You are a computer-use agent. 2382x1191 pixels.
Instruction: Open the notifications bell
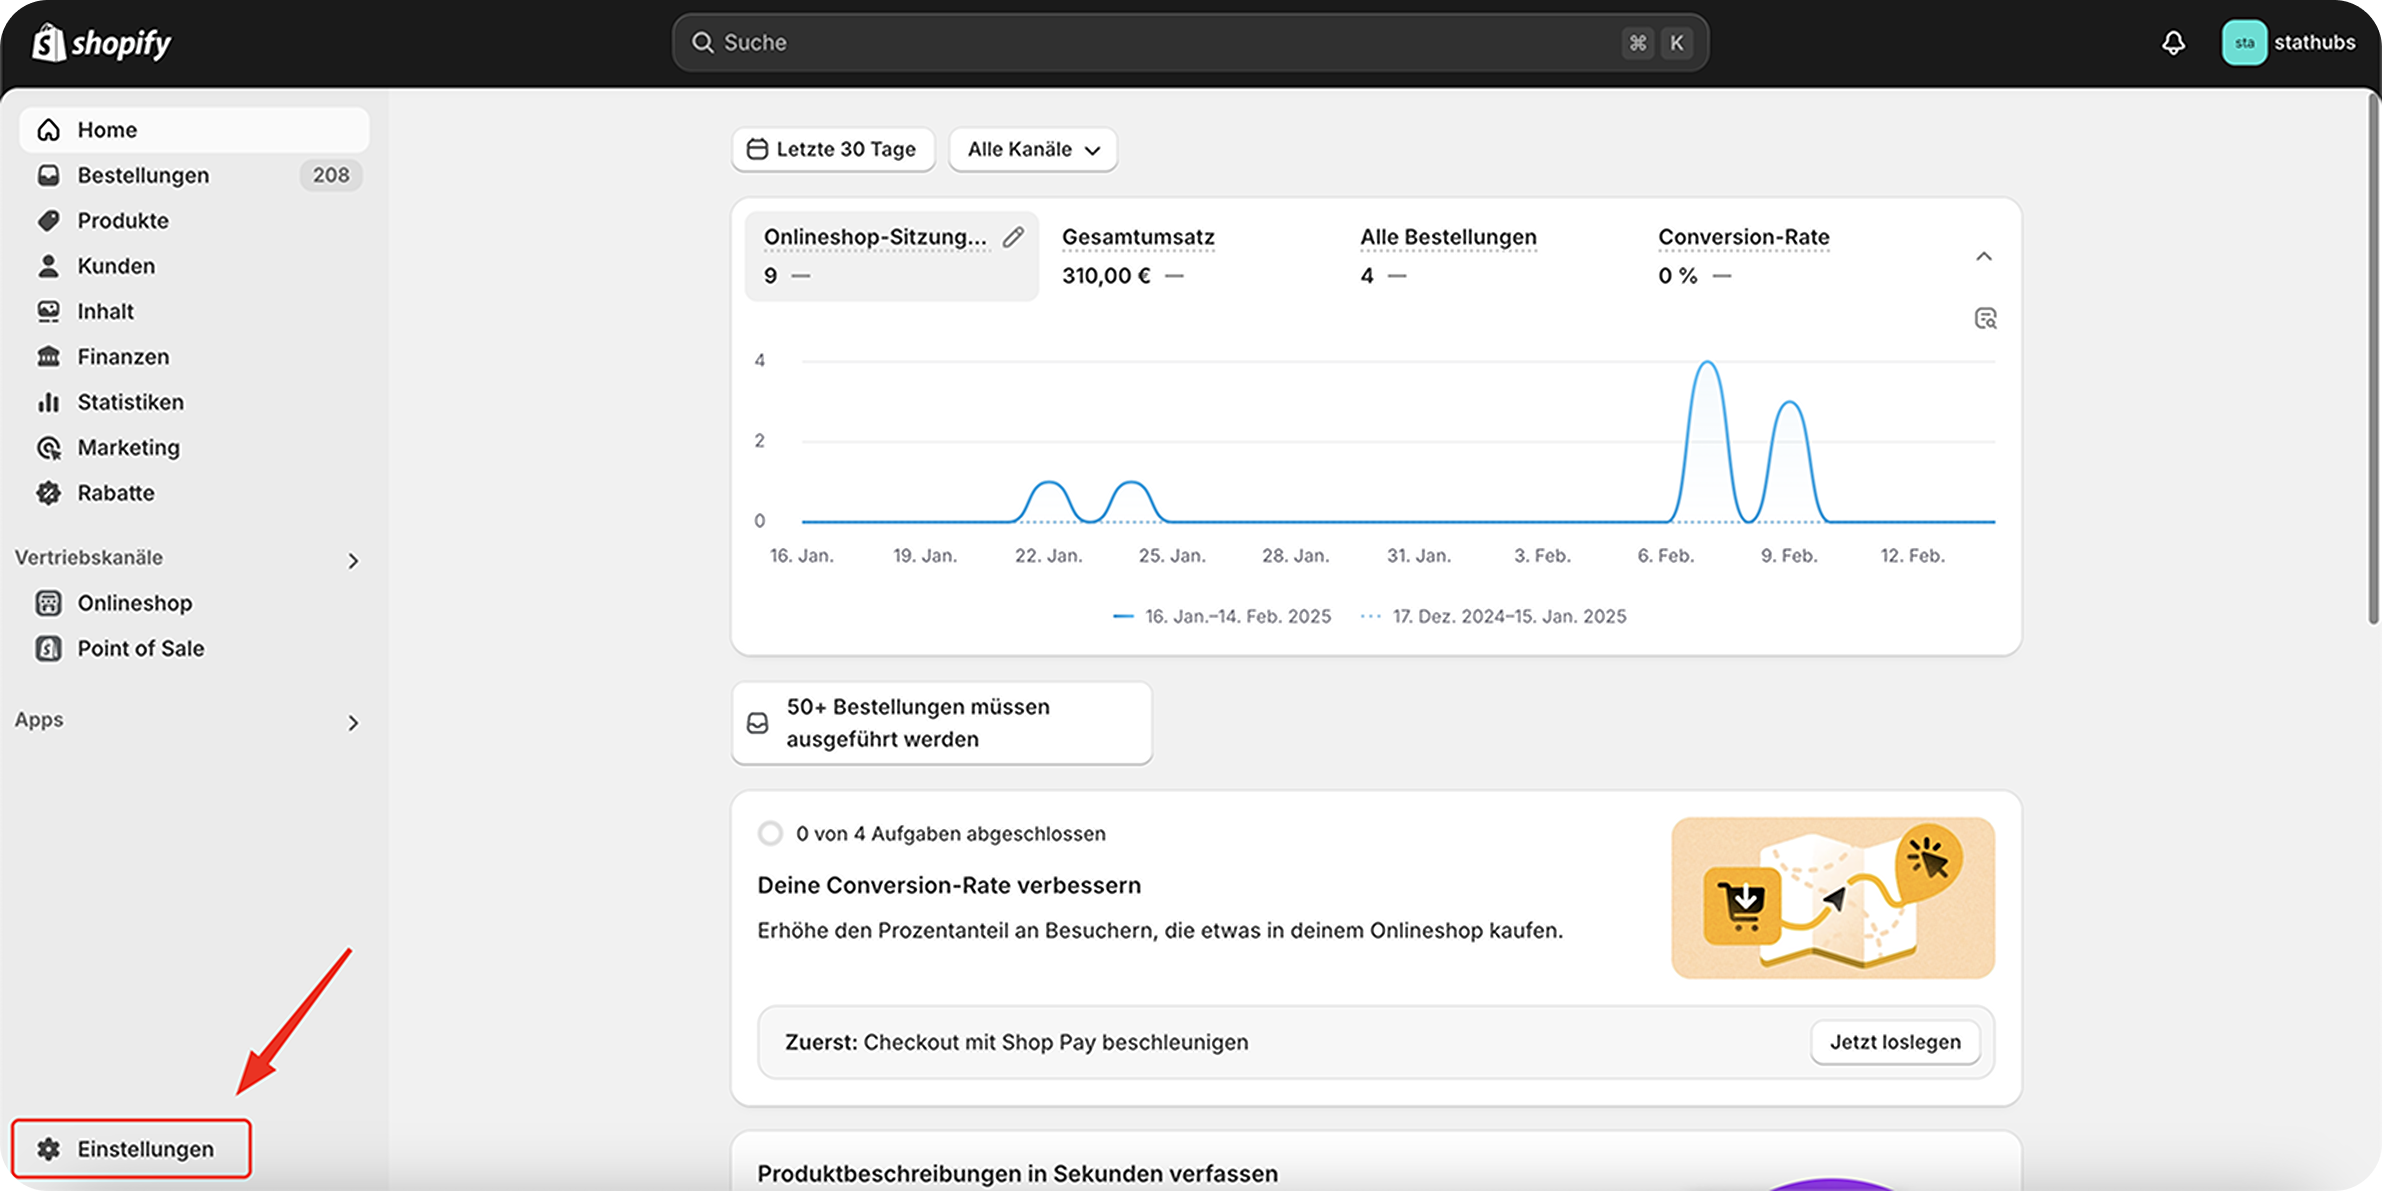[2173, 43]
